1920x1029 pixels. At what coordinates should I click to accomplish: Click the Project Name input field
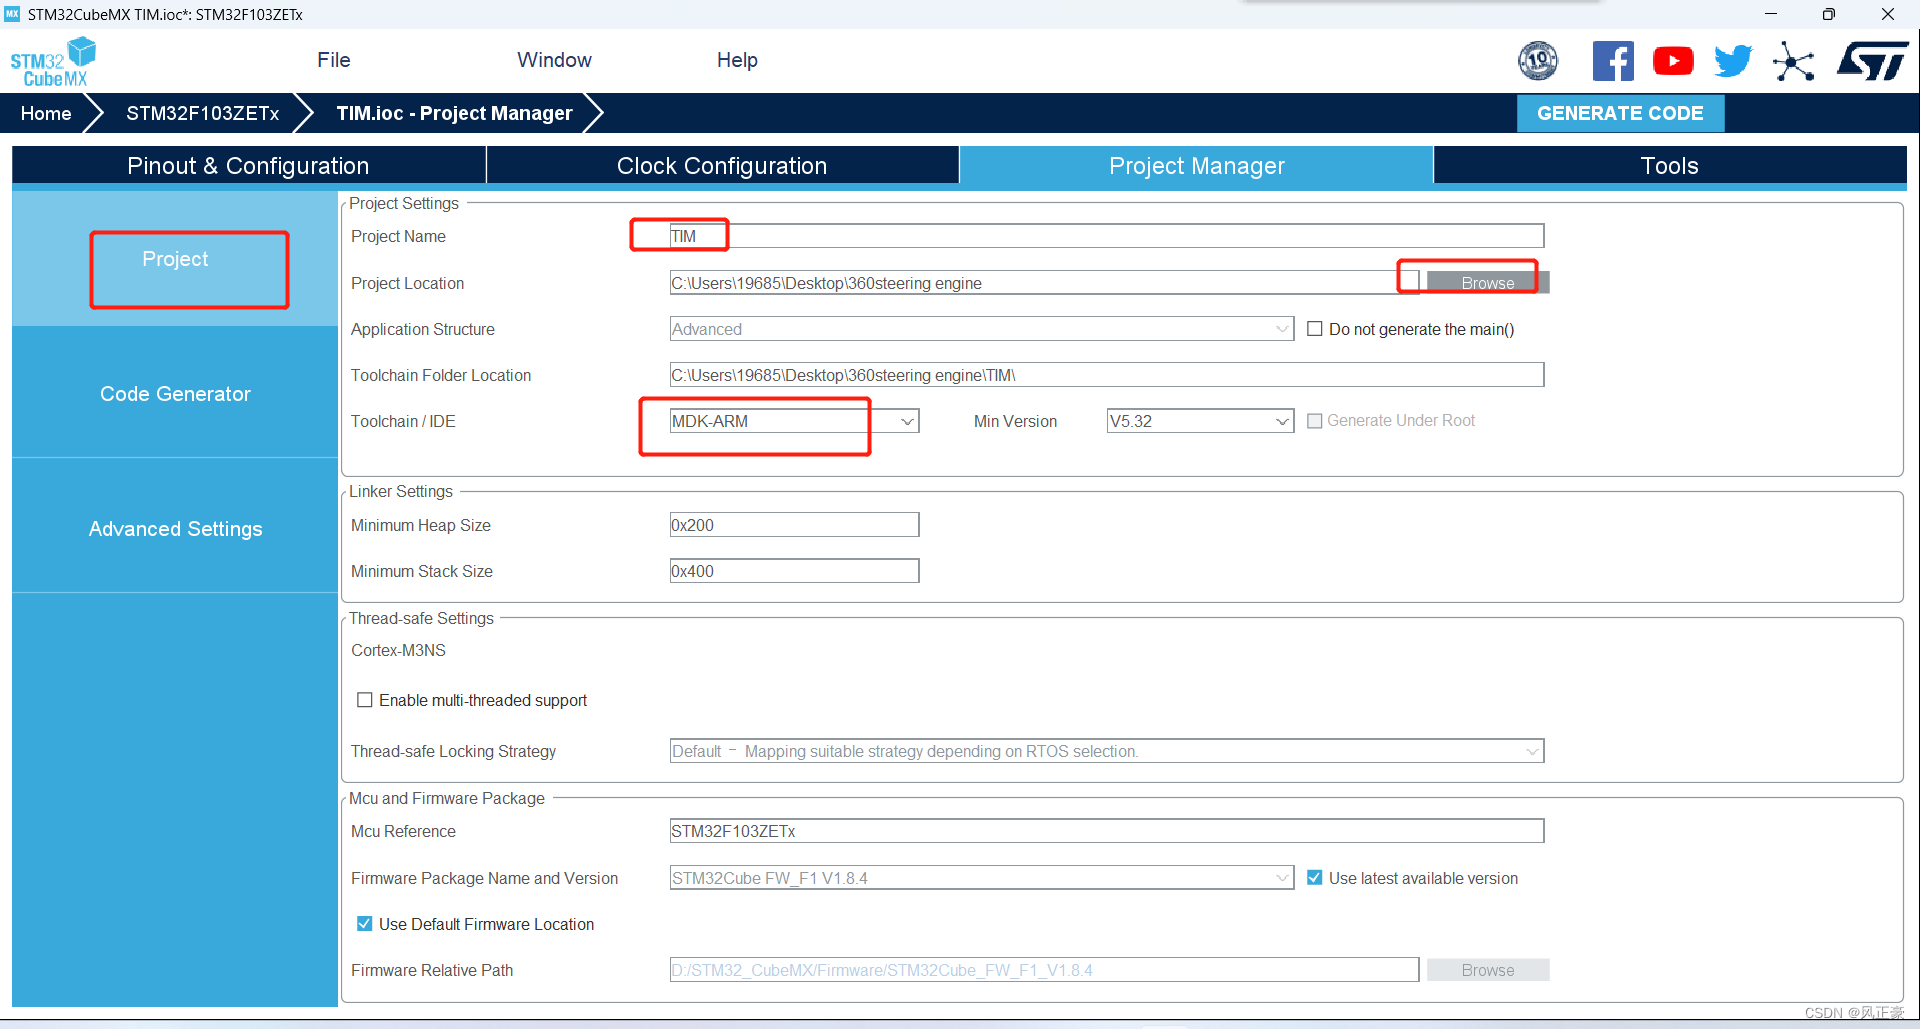pyautogui.click(x=1107, y=236)
